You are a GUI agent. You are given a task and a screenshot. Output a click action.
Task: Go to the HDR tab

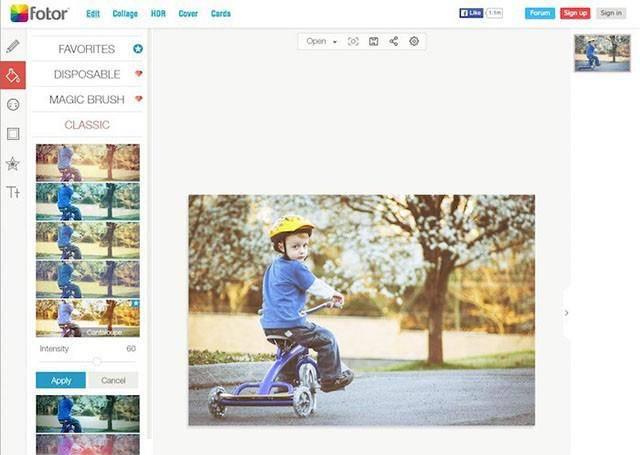click(158, 13)
